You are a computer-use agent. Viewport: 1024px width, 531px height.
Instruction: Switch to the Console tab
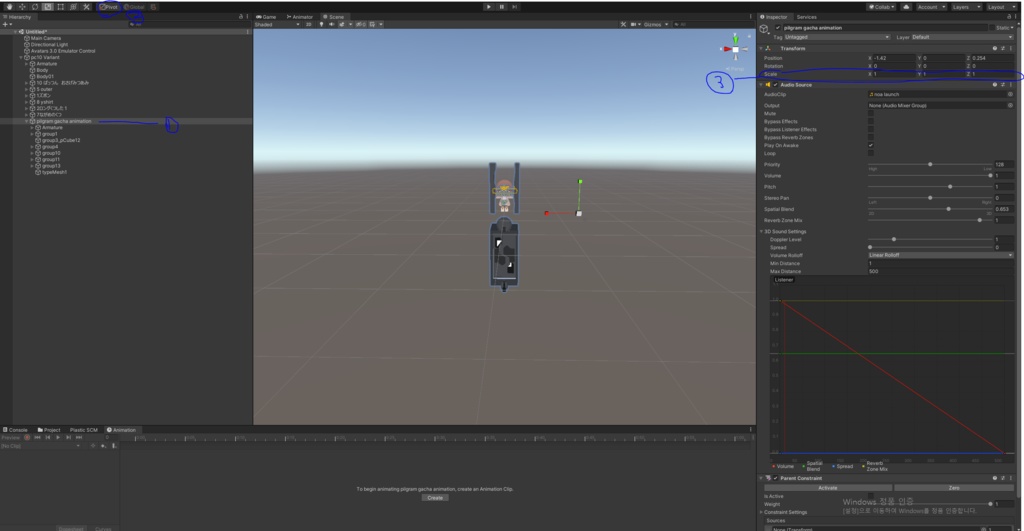[x=15, y=430]
